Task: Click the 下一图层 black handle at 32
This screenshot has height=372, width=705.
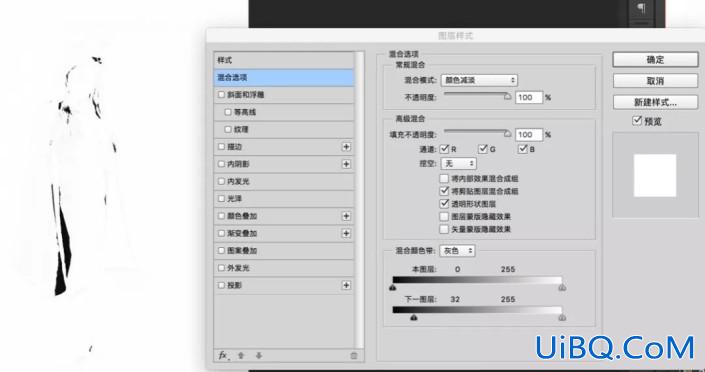Action: pyautogui.click(x=414, y=318)
